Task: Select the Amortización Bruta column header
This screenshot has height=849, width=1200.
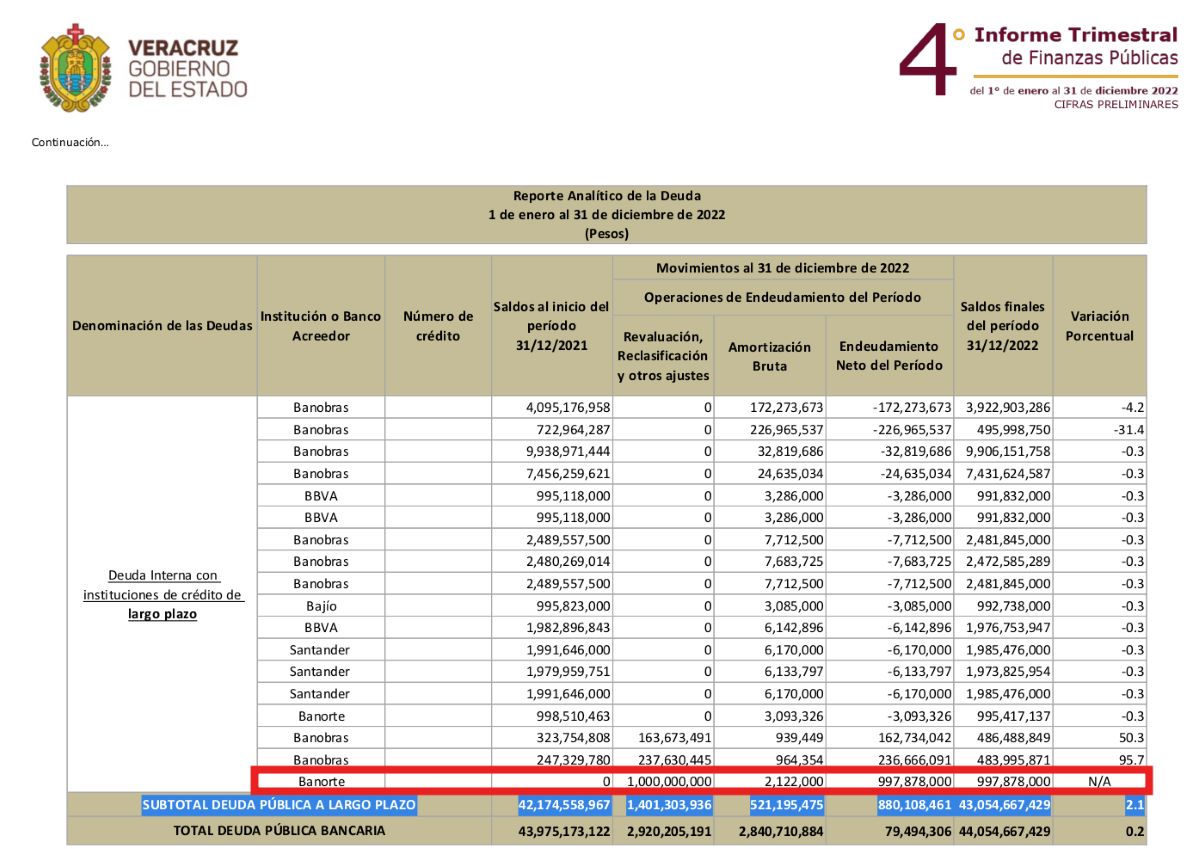Action: pos(769,356)
